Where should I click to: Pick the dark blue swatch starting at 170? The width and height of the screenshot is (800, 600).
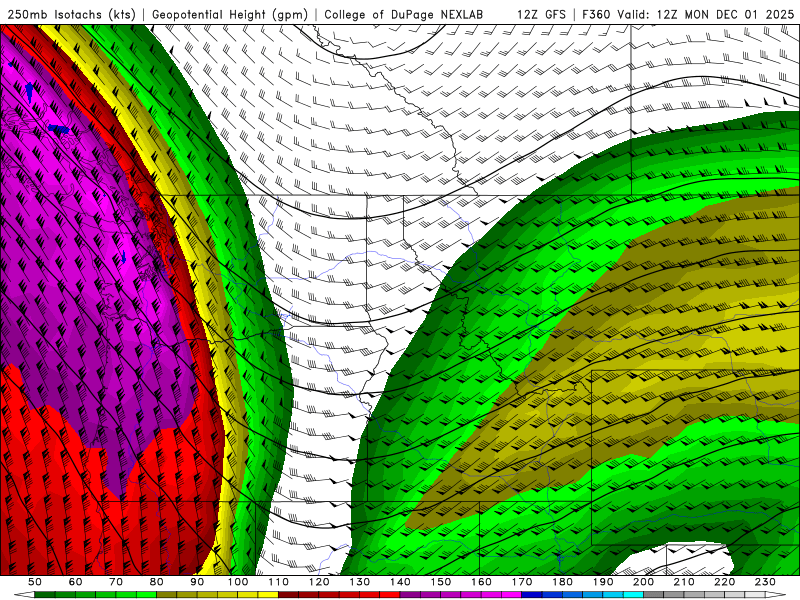point(532,594)
